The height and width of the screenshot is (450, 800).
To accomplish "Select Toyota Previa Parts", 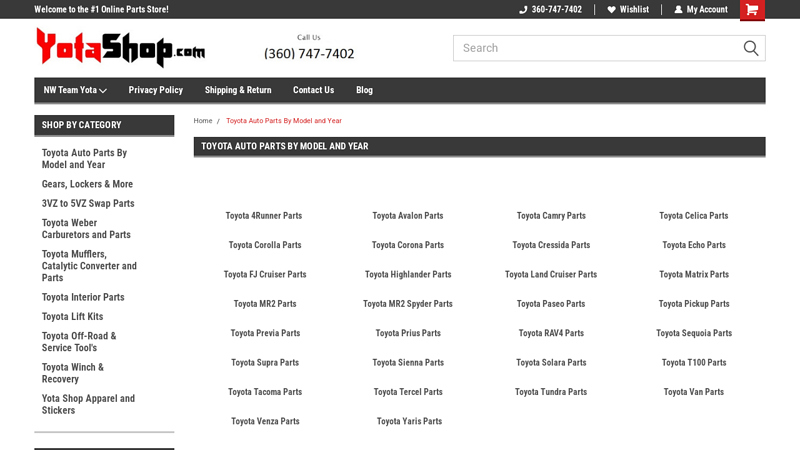I will point(265,333).
